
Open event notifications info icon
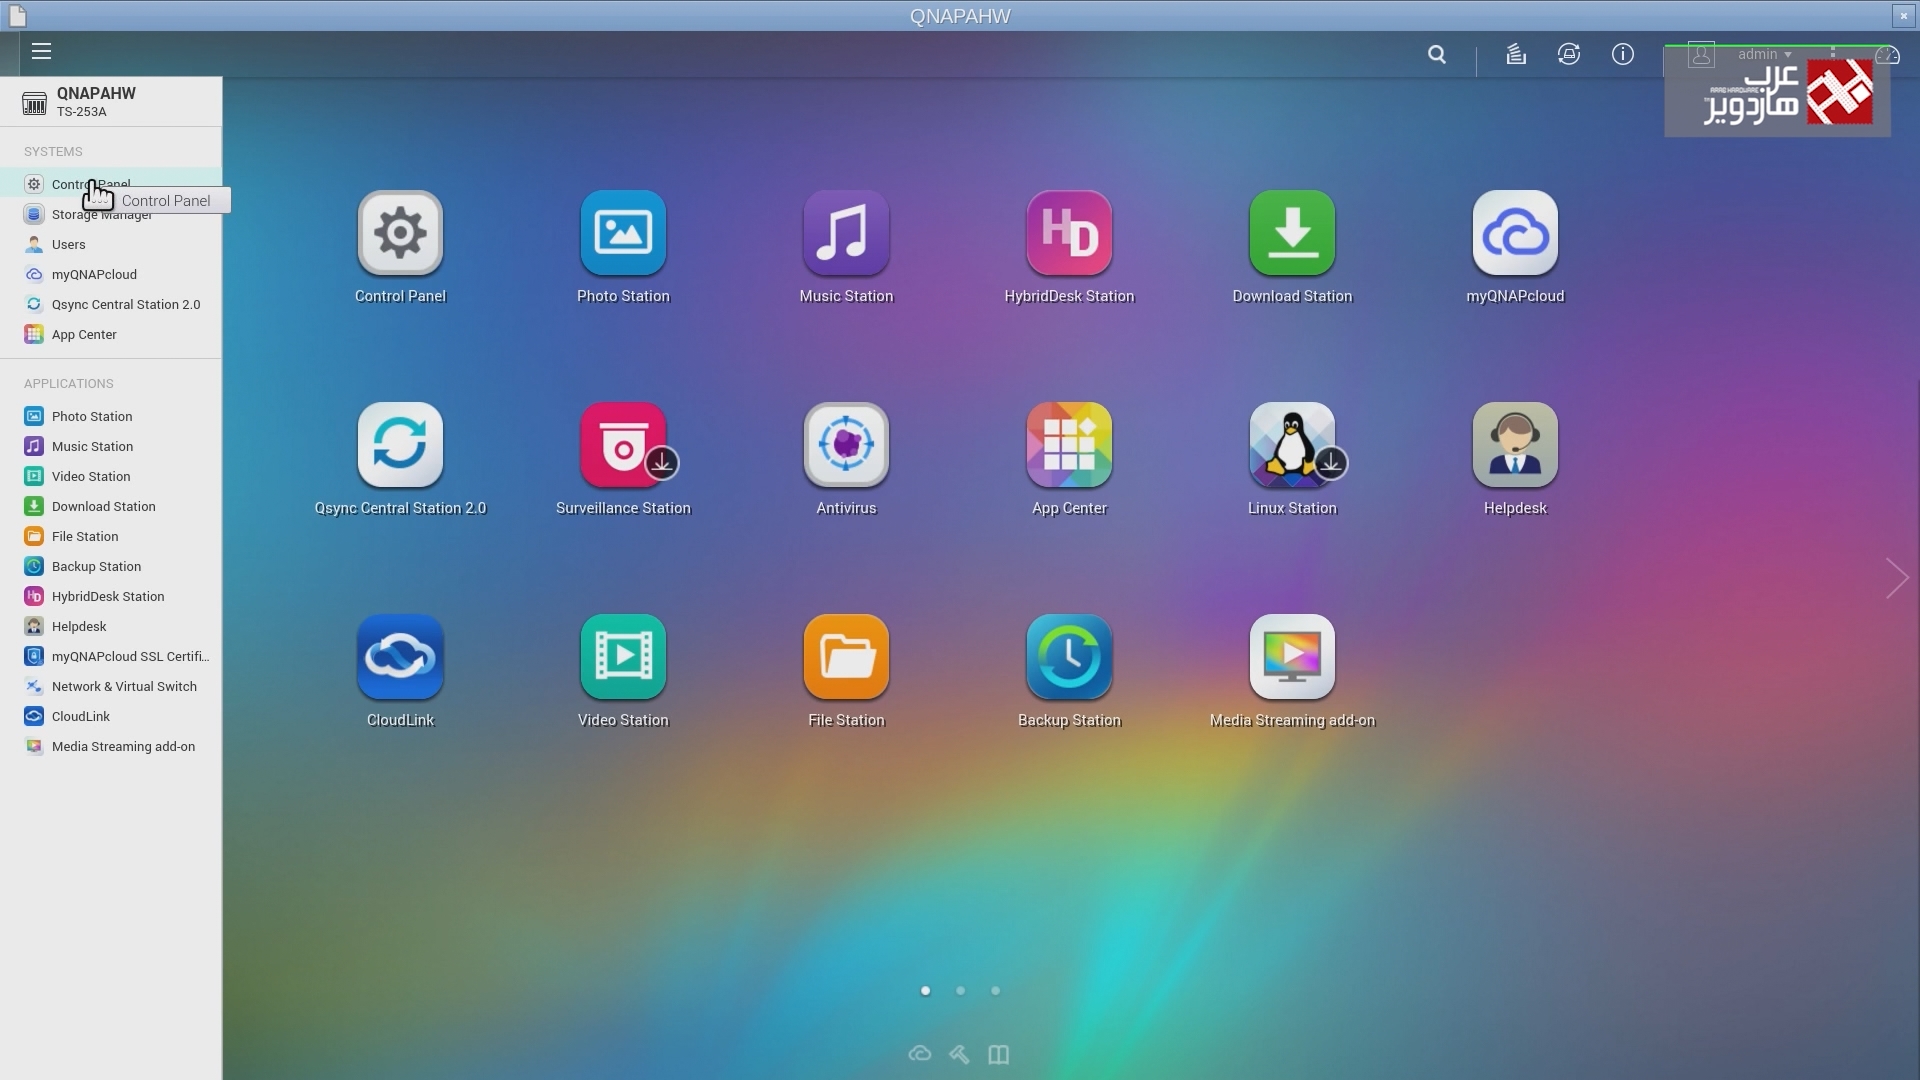[x=1623, y=55]
